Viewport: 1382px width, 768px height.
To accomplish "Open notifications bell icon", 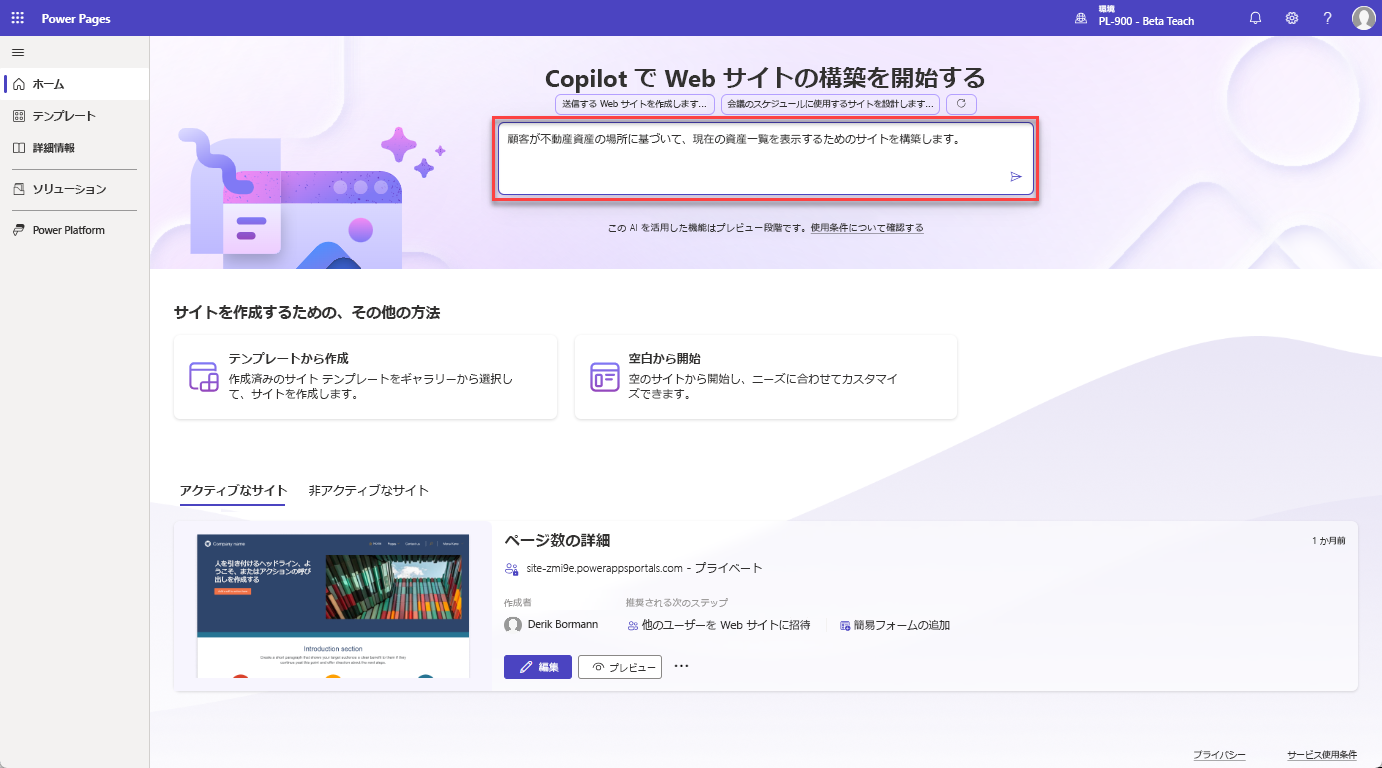I will [x=1255, y=18].
